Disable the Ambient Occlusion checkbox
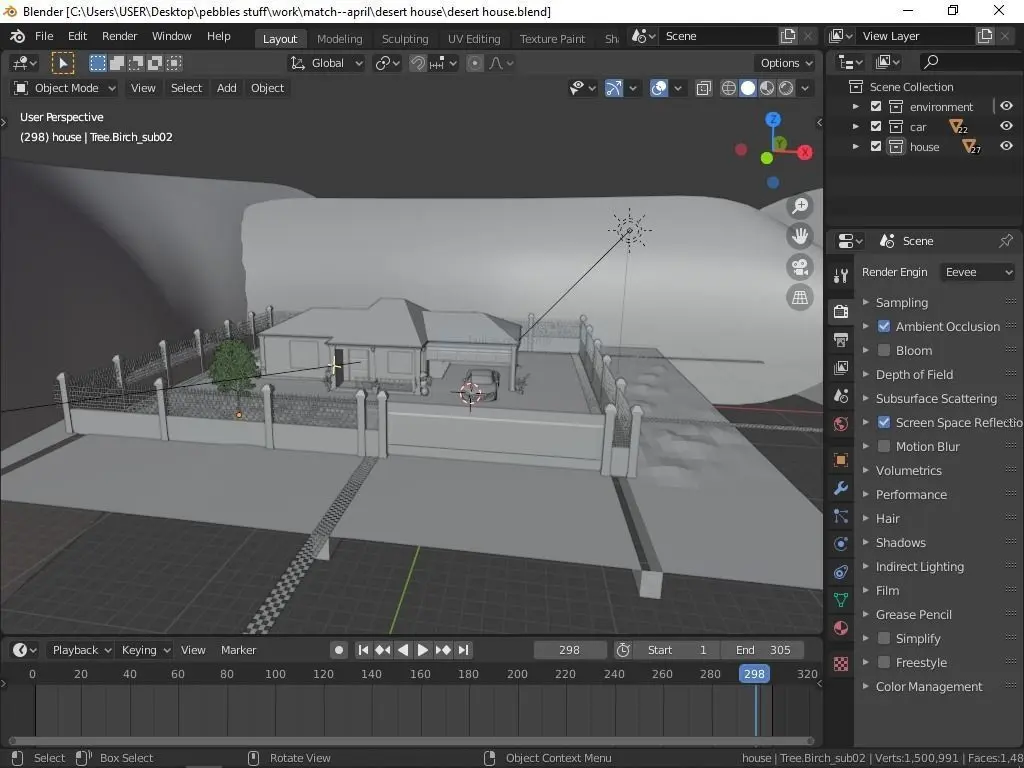Screen dimensions: 1024x768 point(884,326)
